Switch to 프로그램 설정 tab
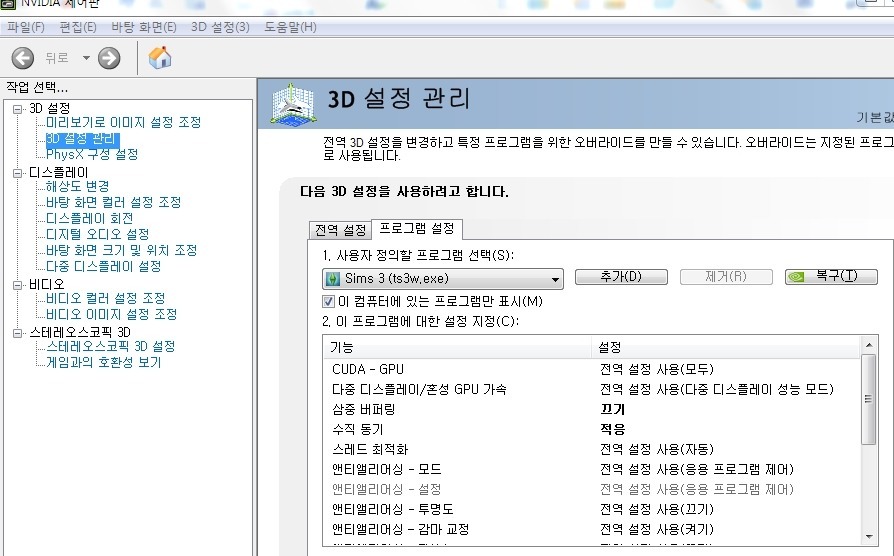This screenshot has height=556, width=894. 417,228
